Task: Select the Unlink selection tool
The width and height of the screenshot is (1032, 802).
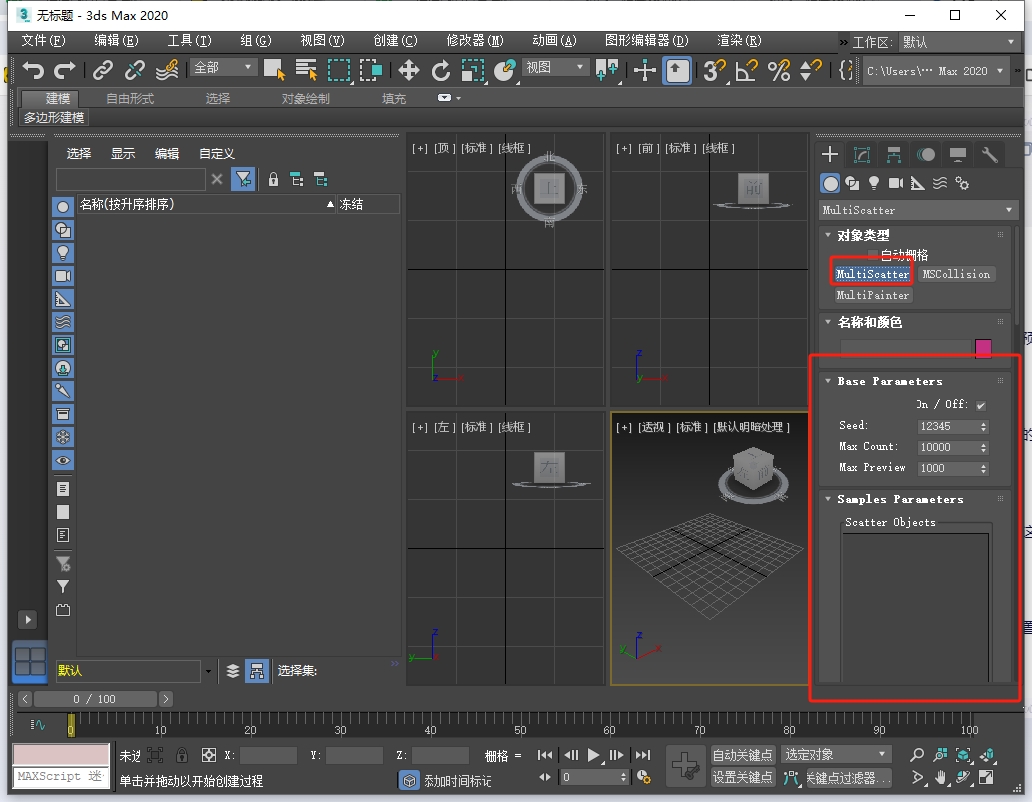Action: (135, 69)
